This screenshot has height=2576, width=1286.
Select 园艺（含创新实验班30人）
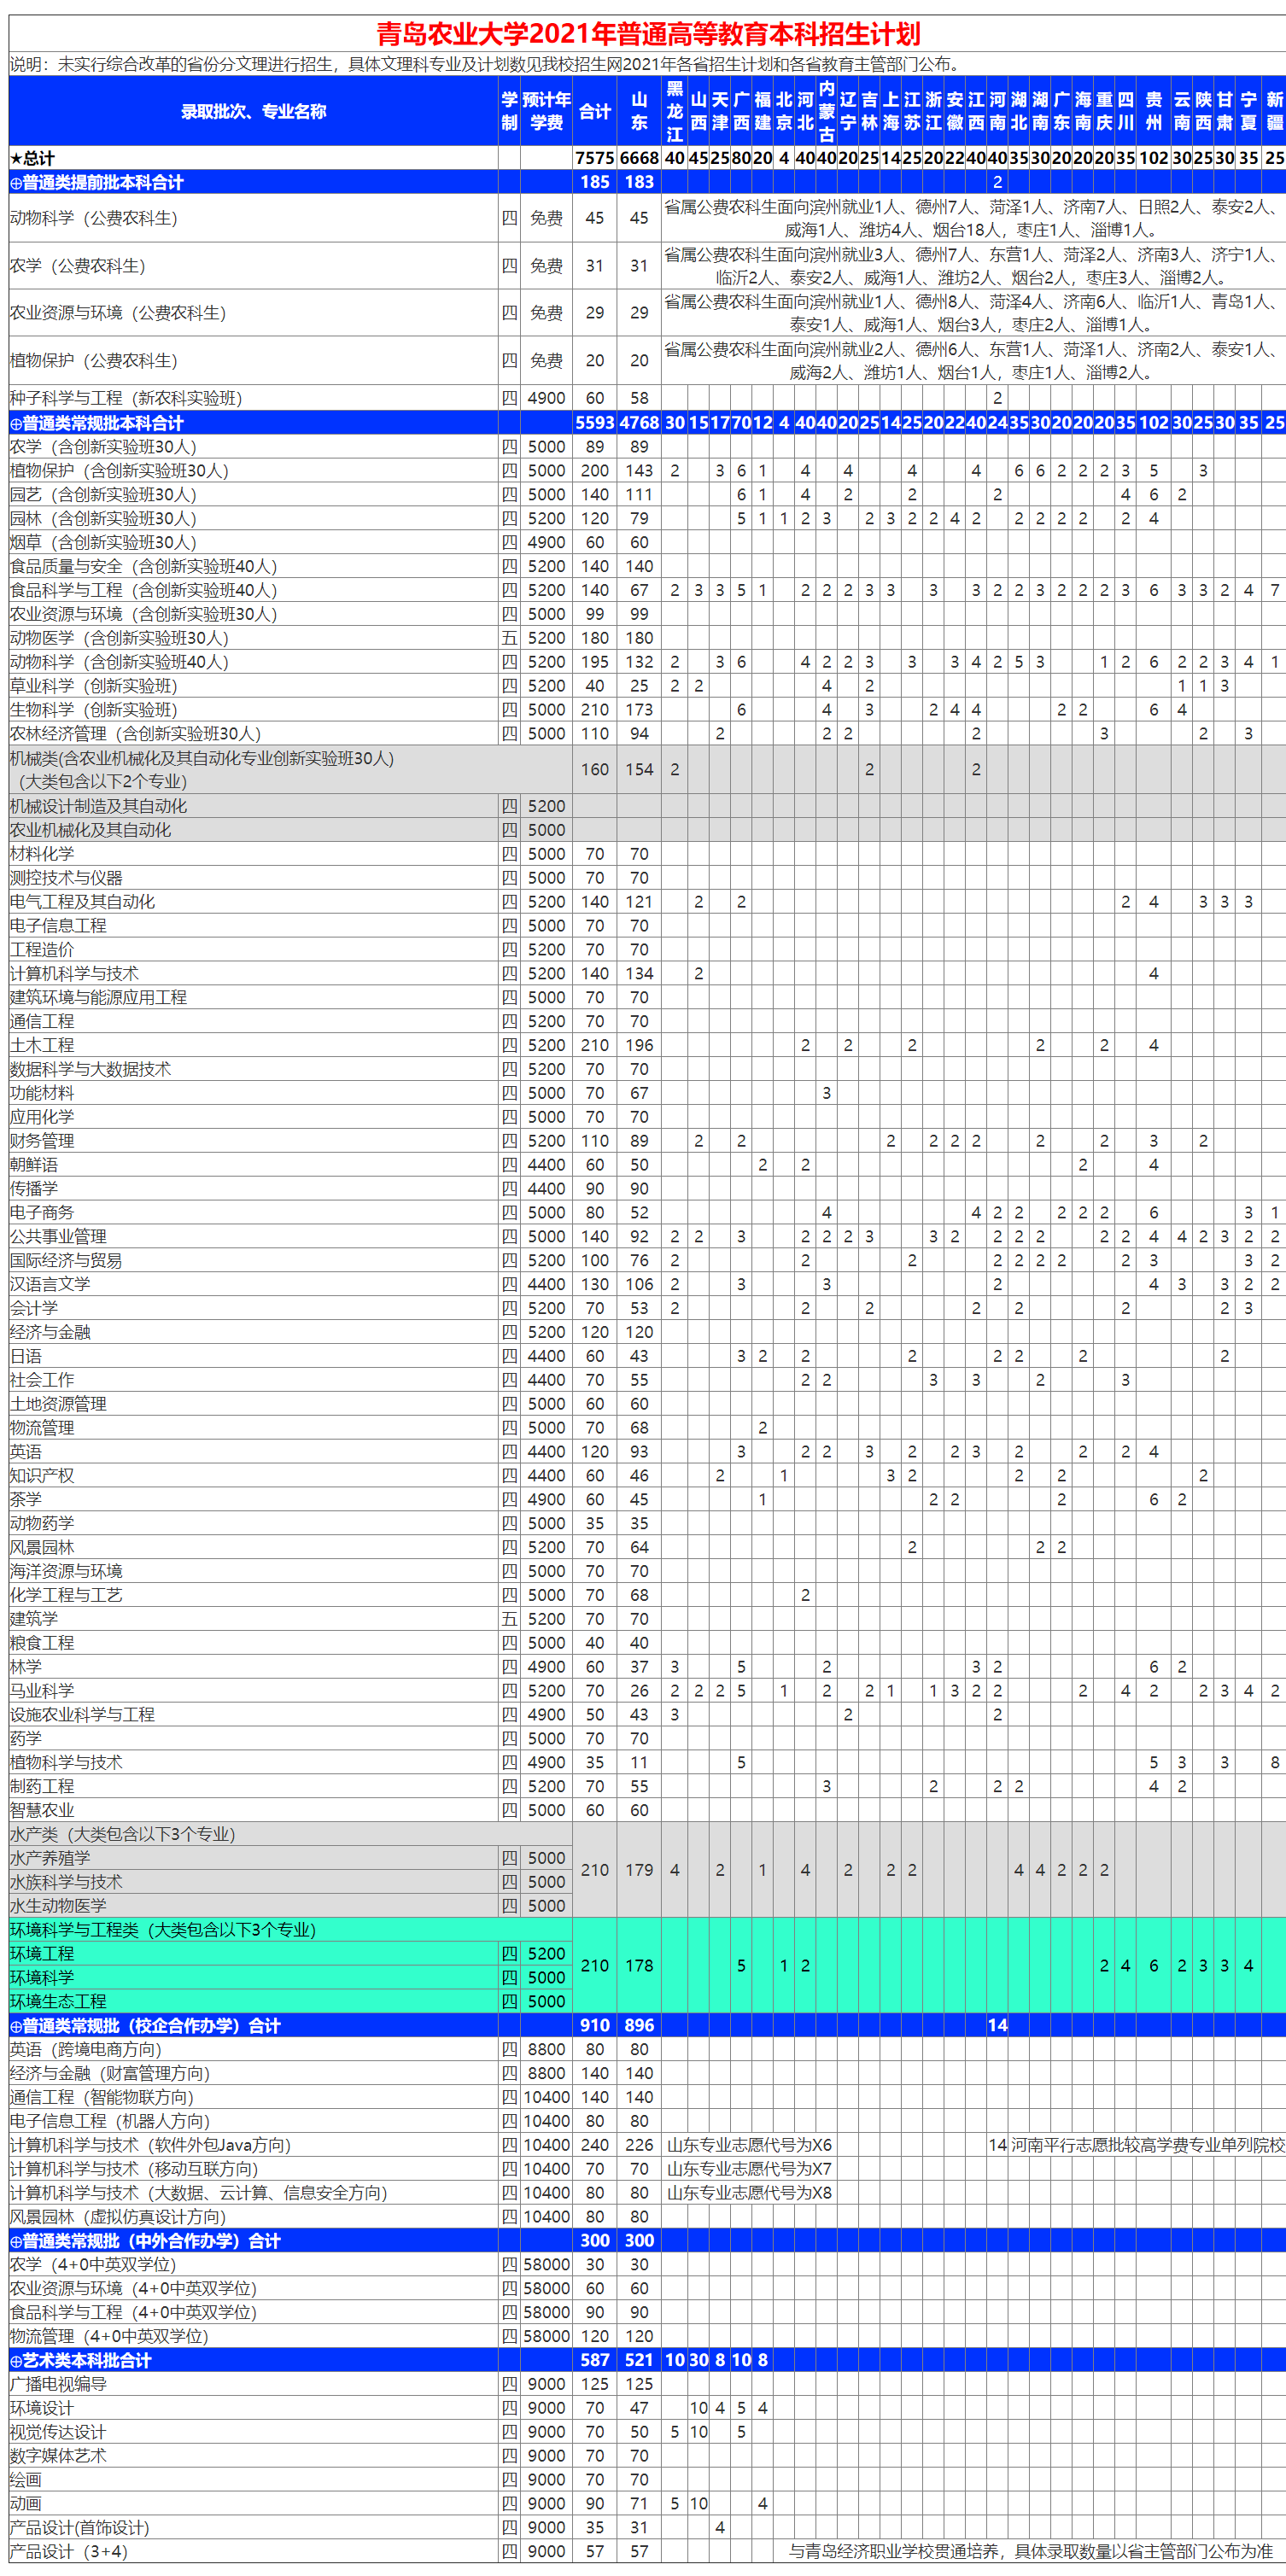(x=647, y=494)
